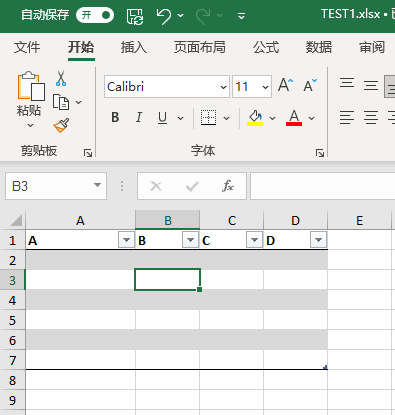Click the Enter checkmark in formula bar

[x=192, y=186]
